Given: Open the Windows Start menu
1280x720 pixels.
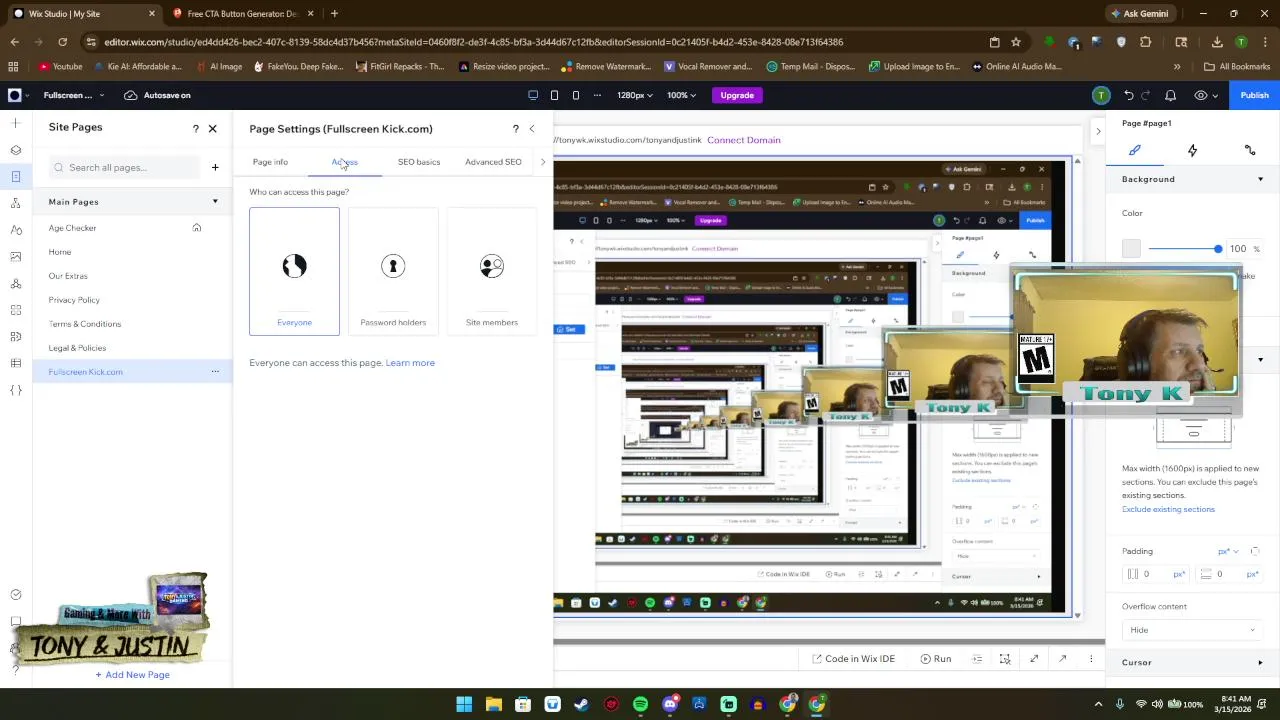Looking at the screenshot, I should (x=464, y=704).
